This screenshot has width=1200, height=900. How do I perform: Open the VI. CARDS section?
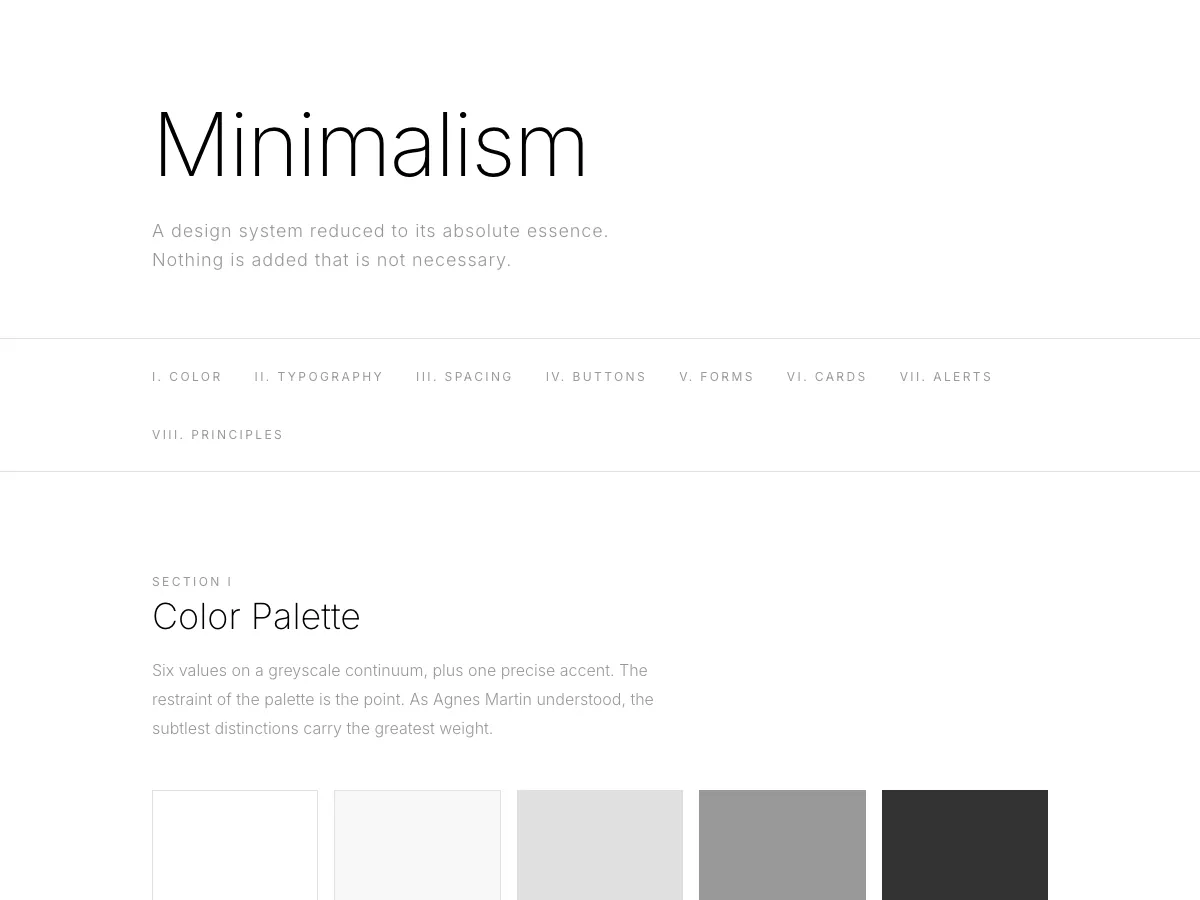827,376
